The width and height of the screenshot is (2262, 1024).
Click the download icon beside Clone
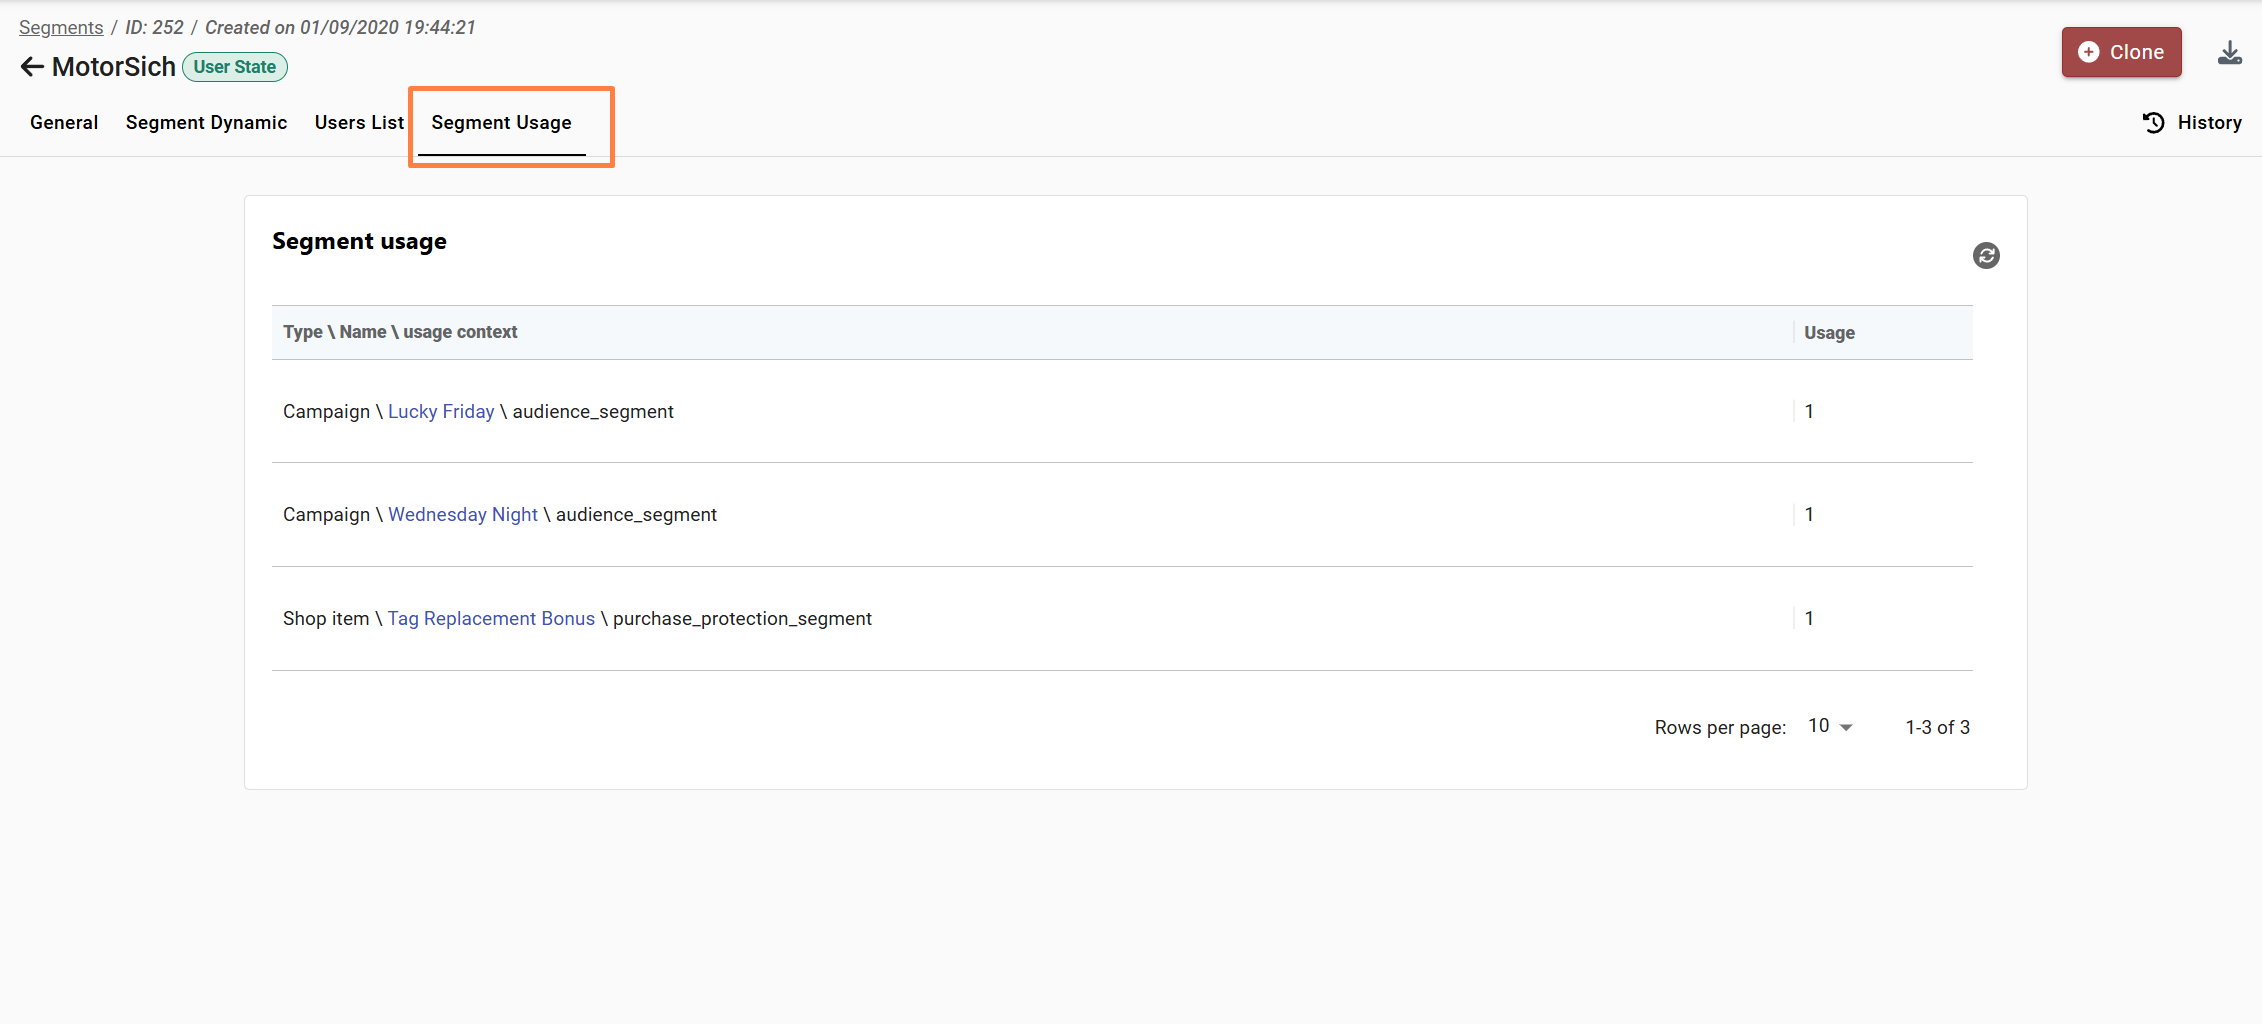(2230, 53)
